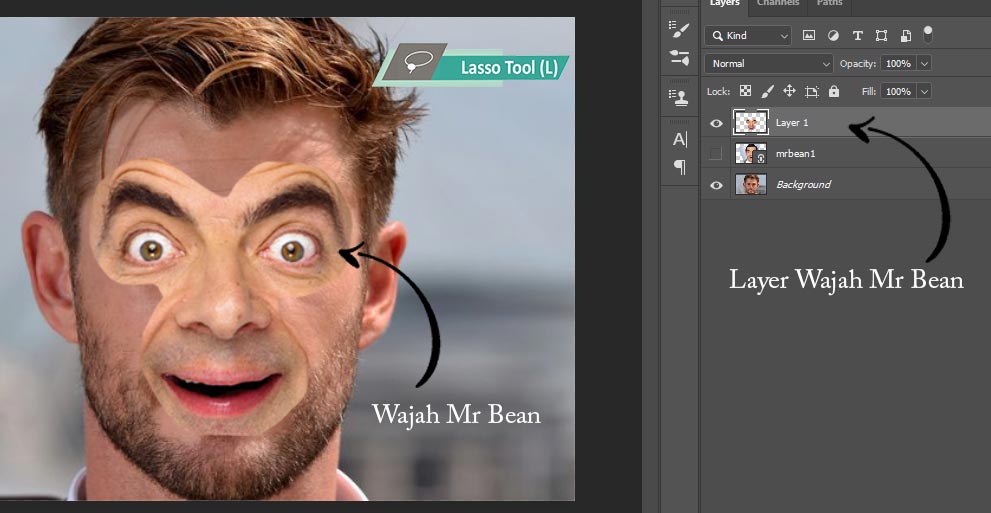Filter layers by pixel layers icon

pos(808,35)
